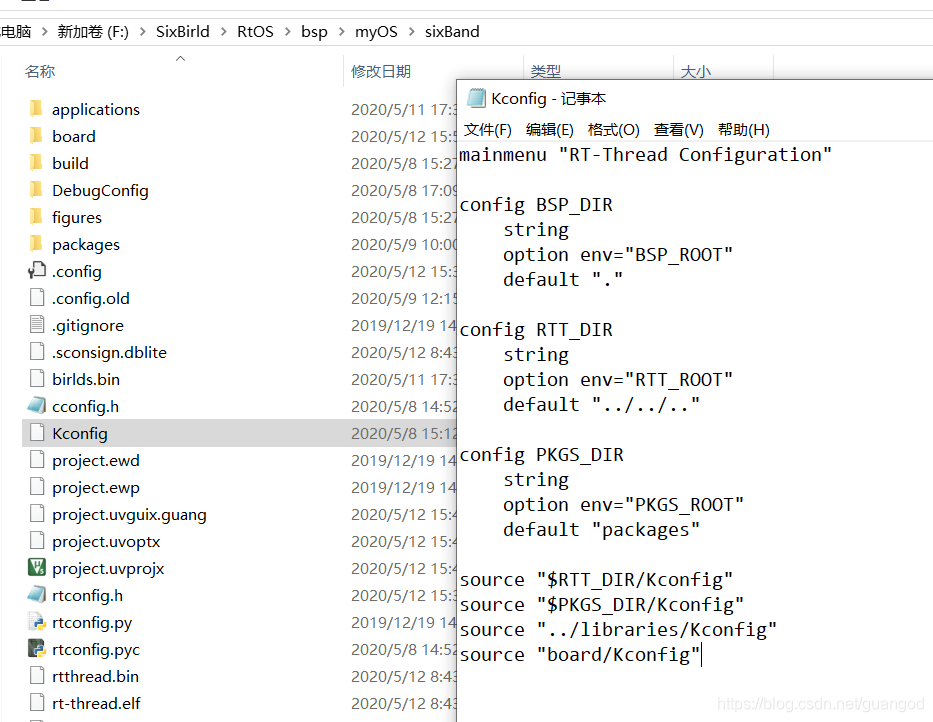Go to the 新加卷 (F:) drive breadcrumb
Viewport: 933px width, 722px height.
pyautogui.click(x=93, y=32)
